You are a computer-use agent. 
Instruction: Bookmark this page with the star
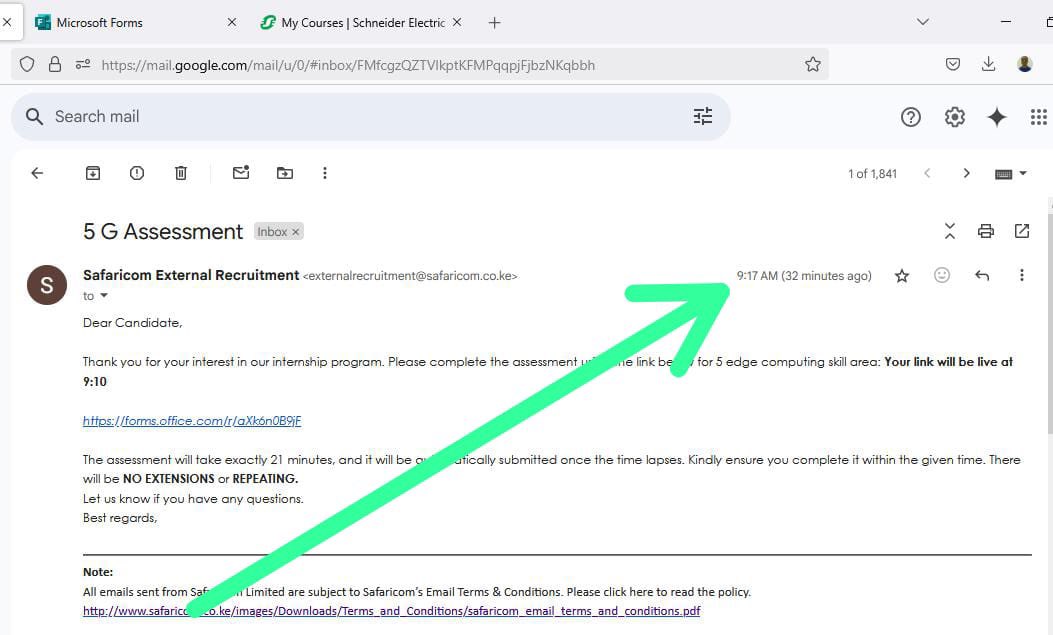coord(813,64)
